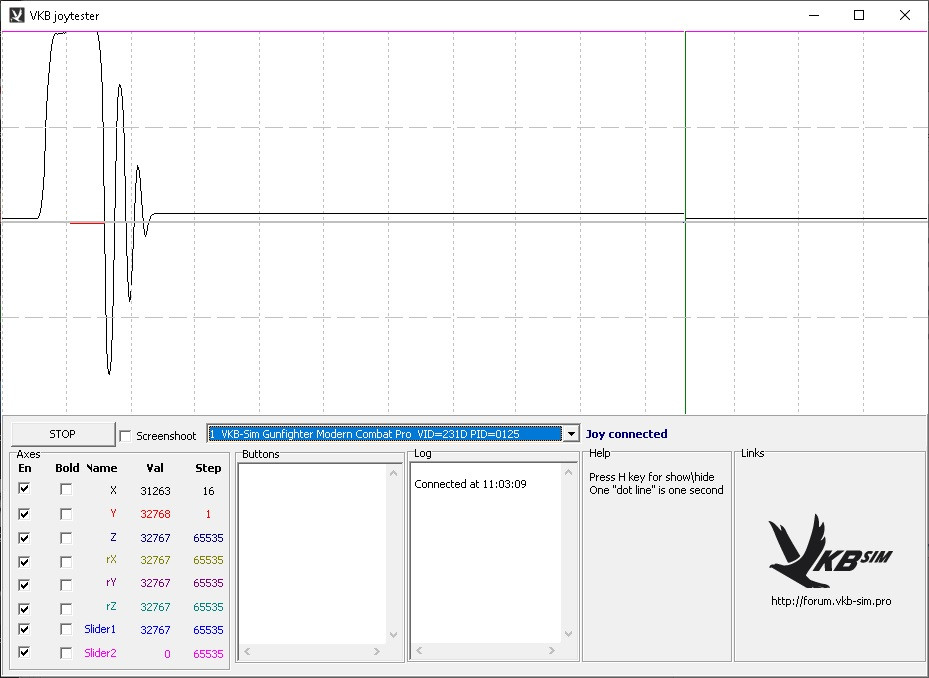Image resolution: width=929 pixels, height=678 pixels.
Task: Toggle Bold for the rX axis
Action: point(66,561)
